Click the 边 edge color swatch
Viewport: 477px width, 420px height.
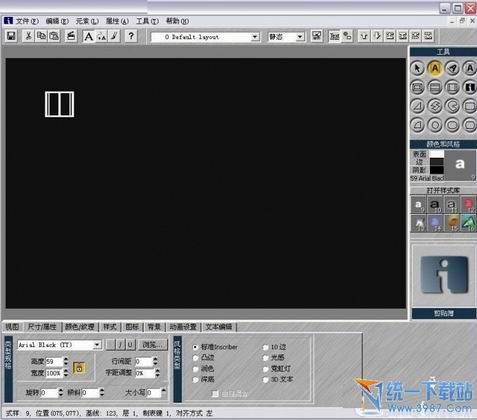[x=437, y=162]
